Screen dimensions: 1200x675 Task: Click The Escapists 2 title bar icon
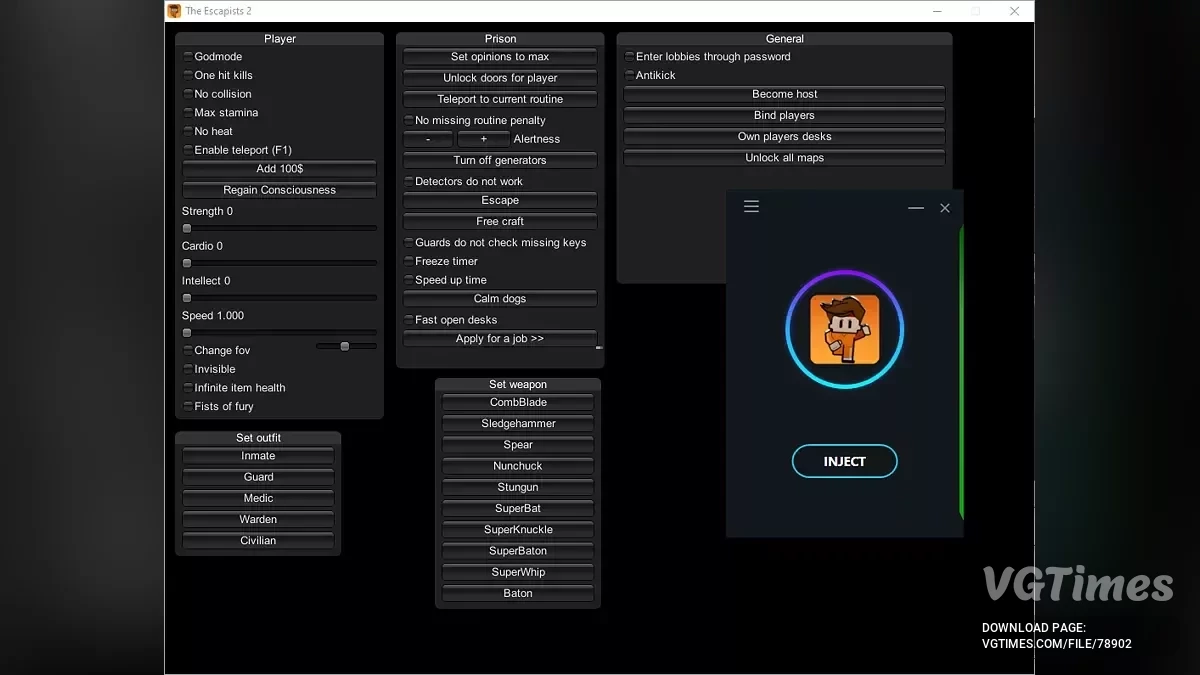174,11
